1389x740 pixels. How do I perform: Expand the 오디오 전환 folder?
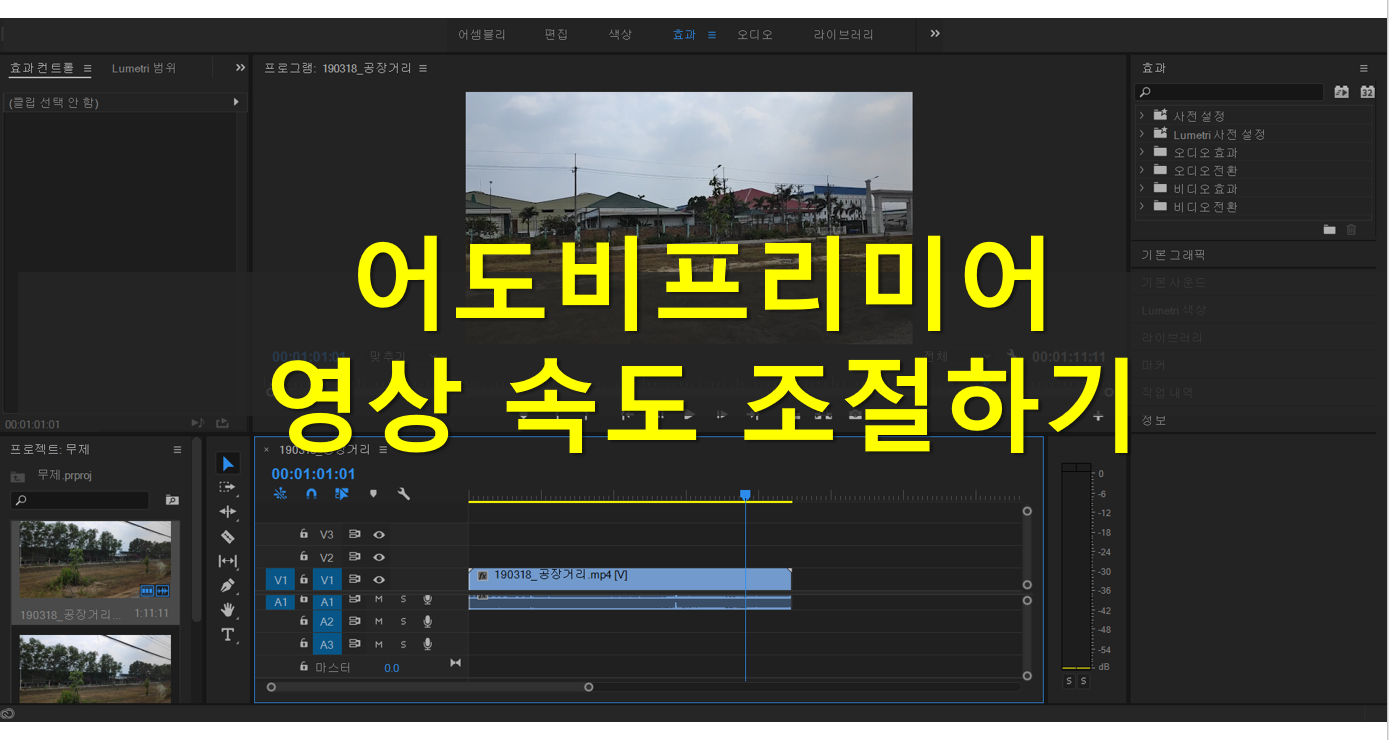point(1142,170)
